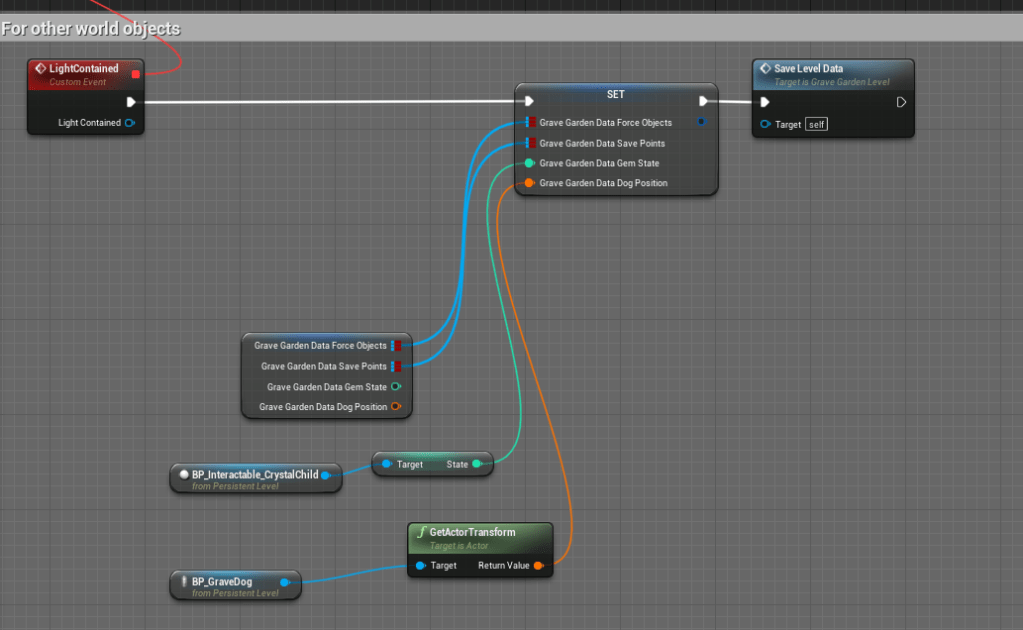This screenshot has height=630, width=1023.
Task: Select the LightContained custom event node title
Action: (83, 69)
